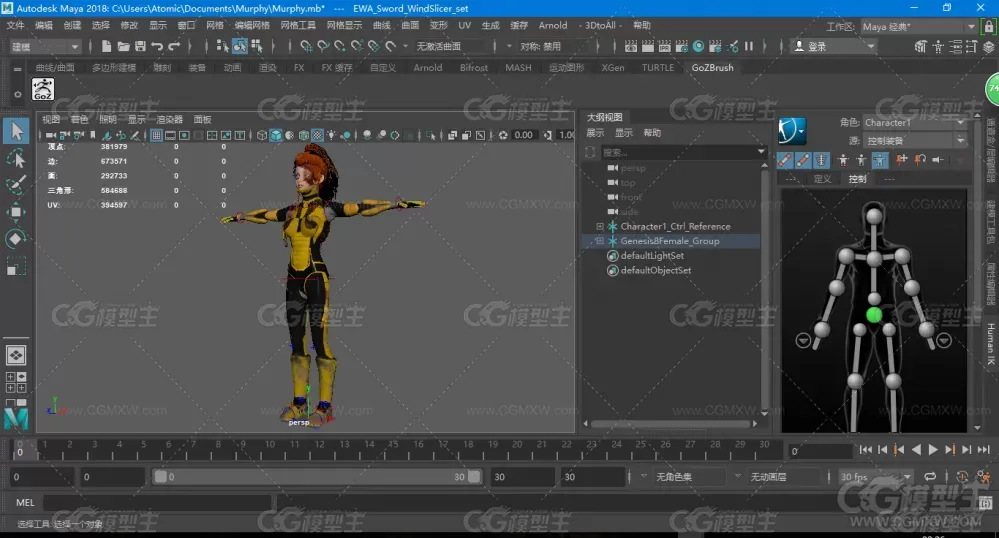This screenshot has height=538, width=999.
Task: Pause viewport display icon
Action: click(749, 46)
